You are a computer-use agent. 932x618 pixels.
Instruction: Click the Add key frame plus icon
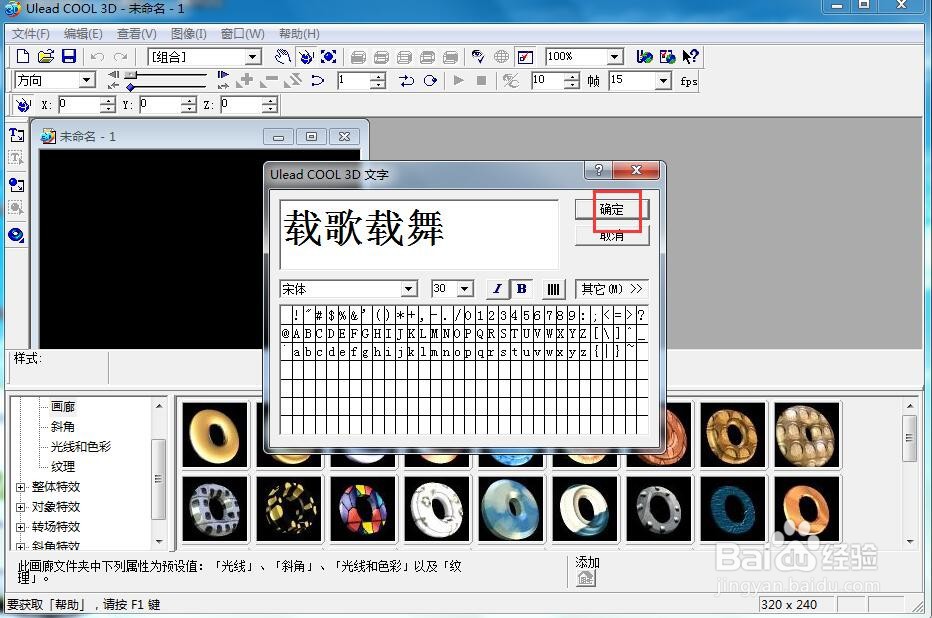pos(245,80)
